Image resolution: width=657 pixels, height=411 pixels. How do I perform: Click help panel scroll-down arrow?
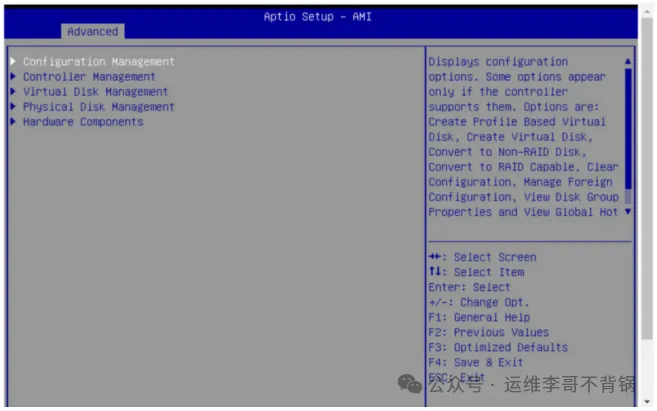628,212
